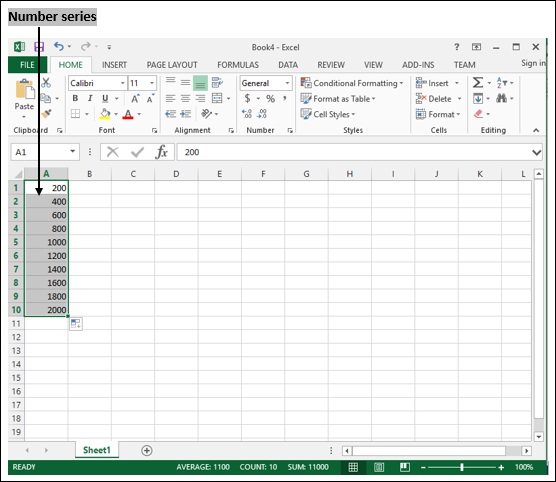Viewport: 556px width, 482px height.
Task: Click the Format Painter brush icon
Action: click(46, 113)
